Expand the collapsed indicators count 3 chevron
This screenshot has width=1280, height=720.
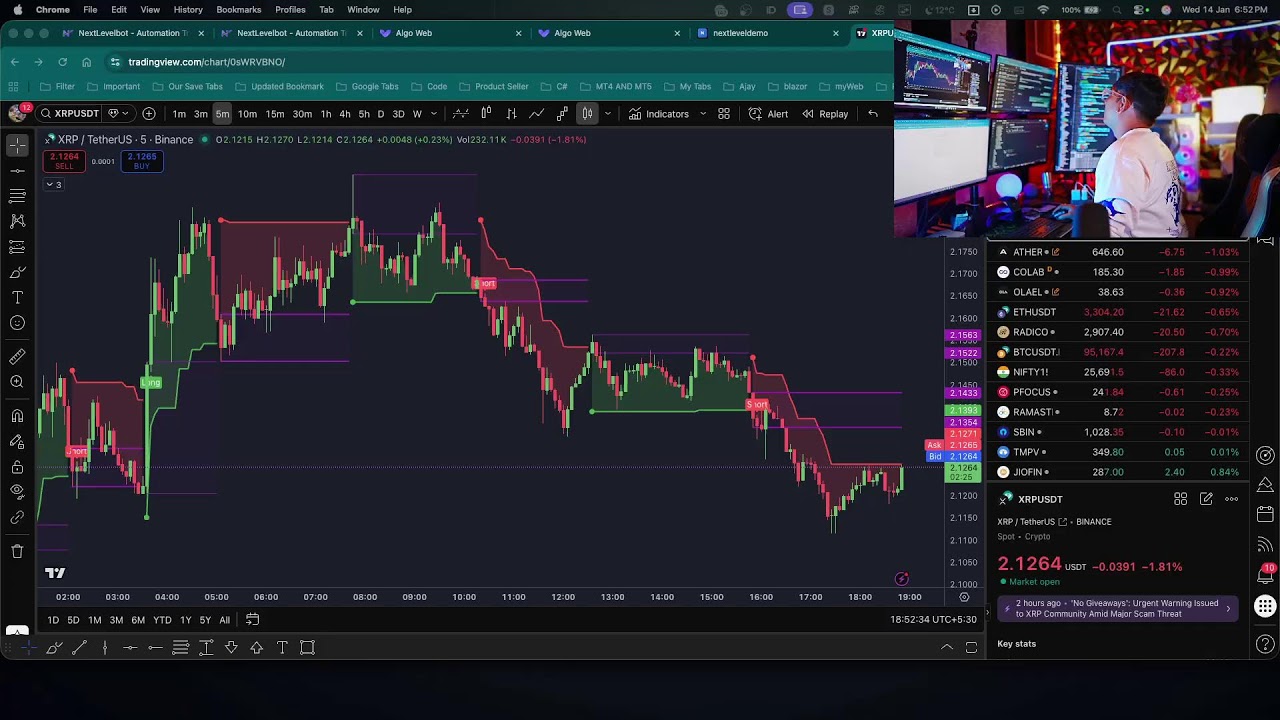point(54,185)
